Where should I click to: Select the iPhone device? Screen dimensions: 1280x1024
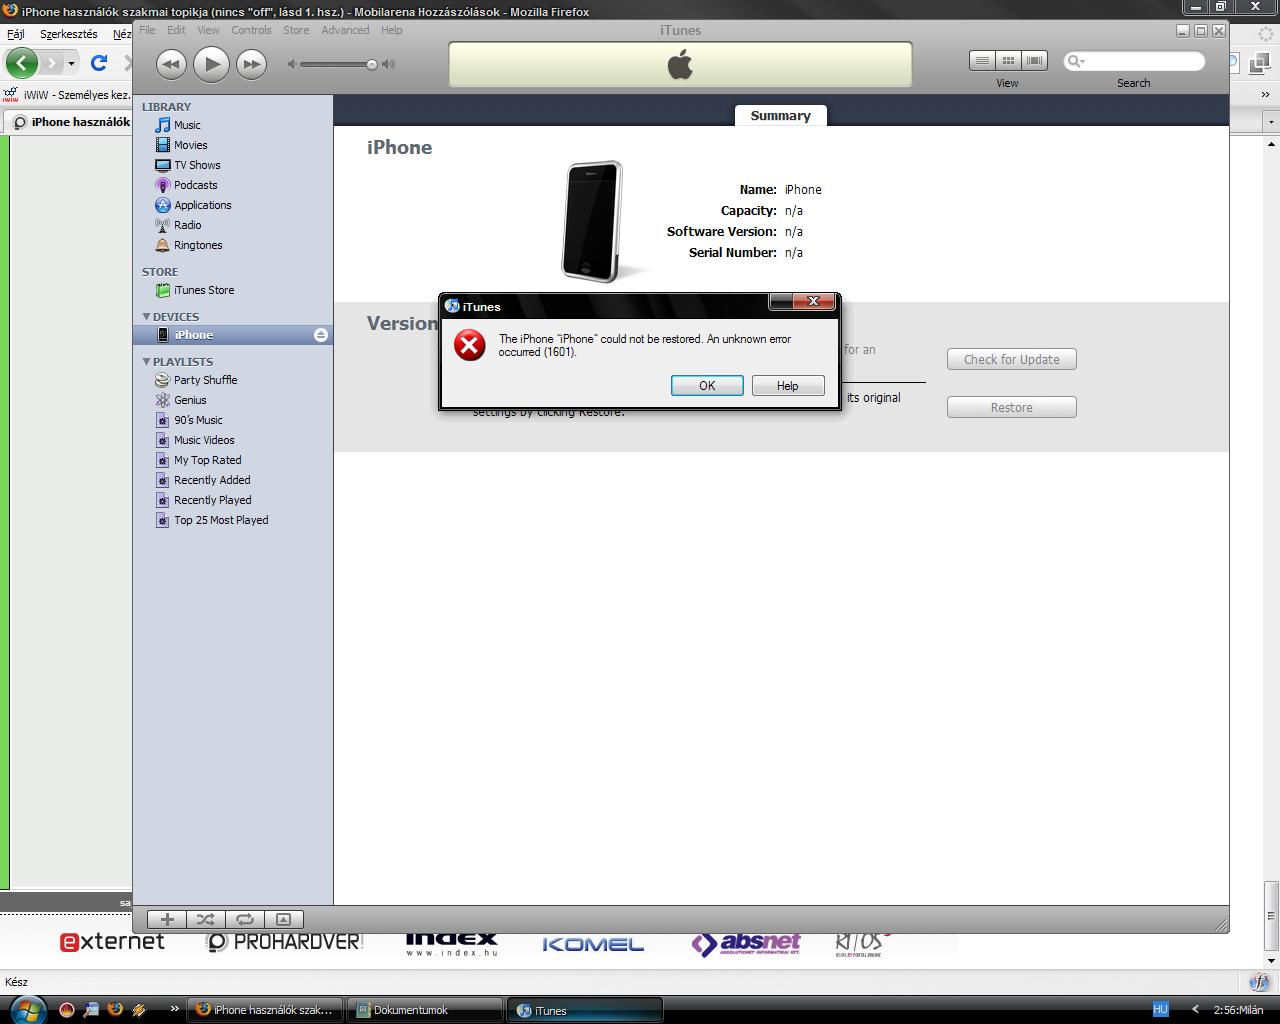tap(232, 335)
